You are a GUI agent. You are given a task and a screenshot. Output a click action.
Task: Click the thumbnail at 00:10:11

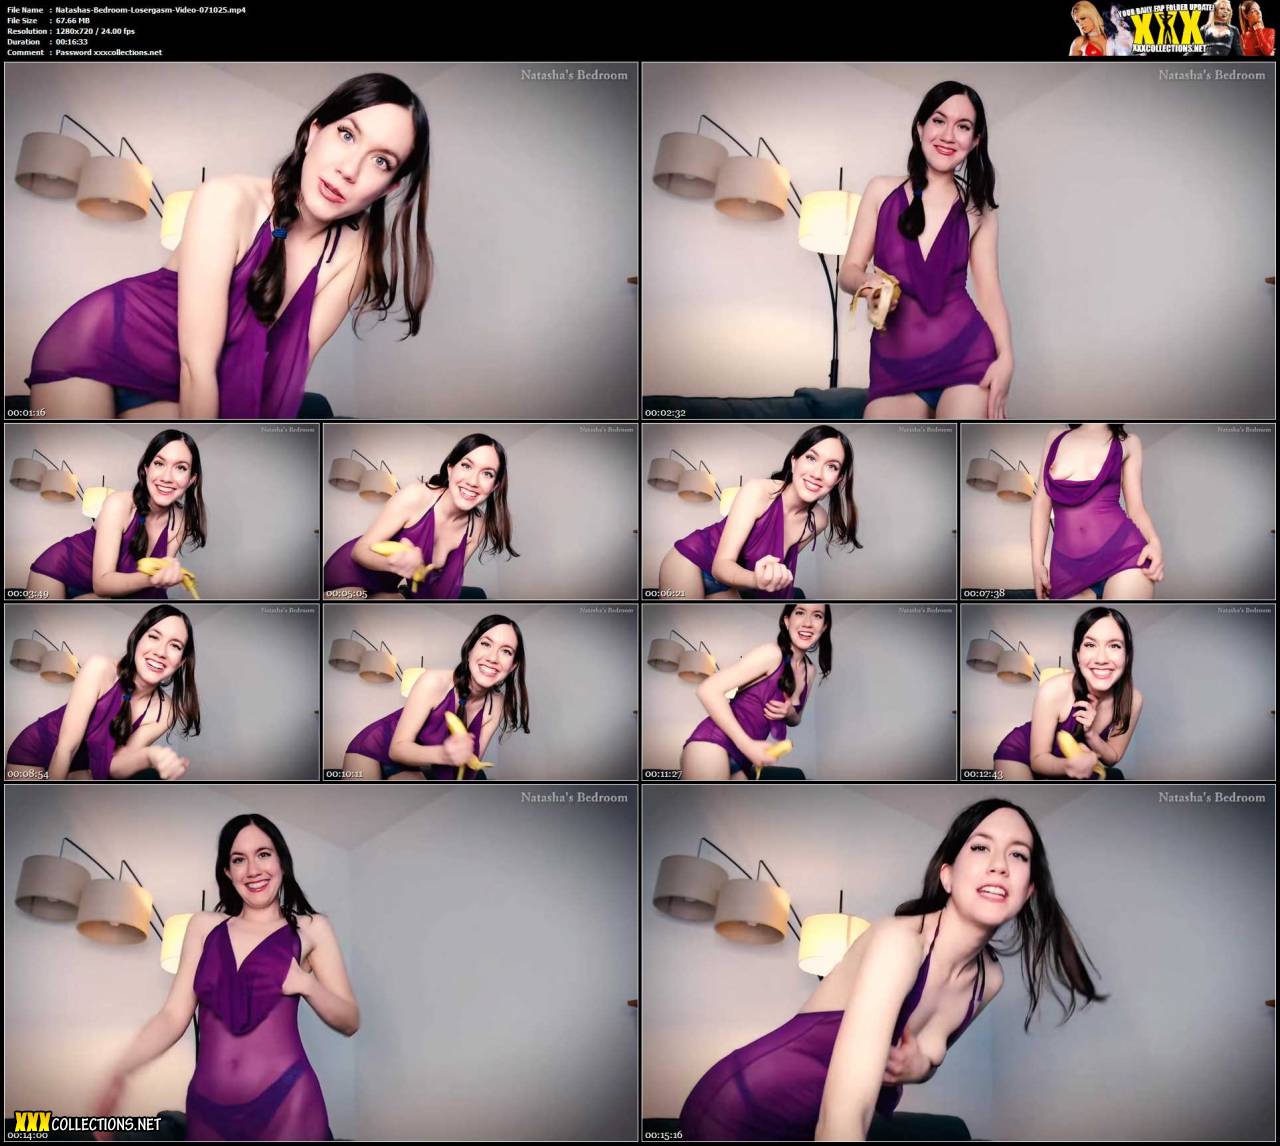click(480, 692)
